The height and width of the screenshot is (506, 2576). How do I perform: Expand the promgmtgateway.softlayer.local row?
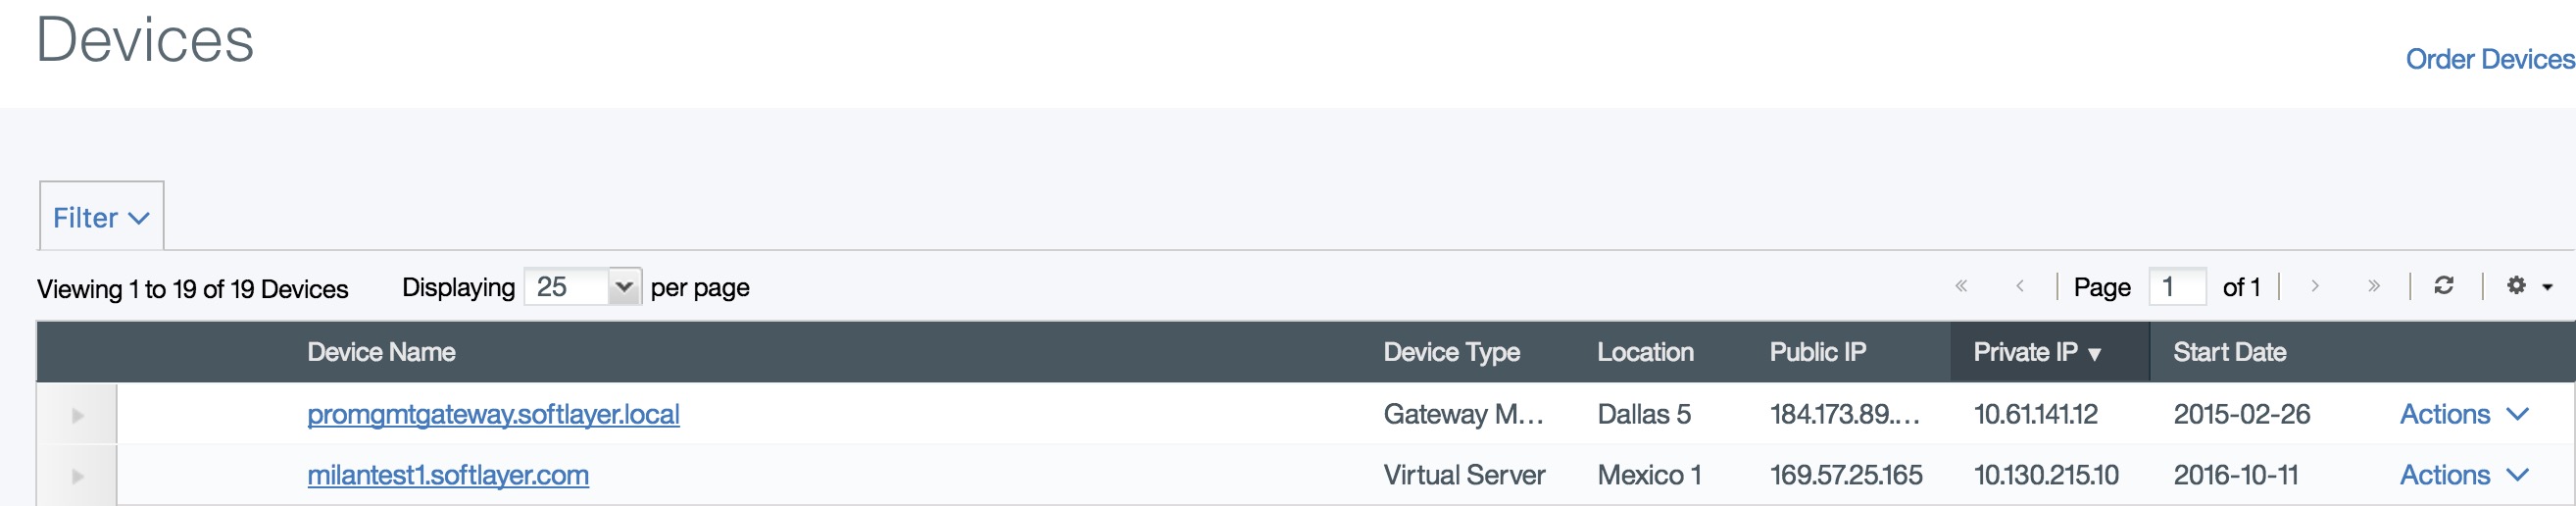click(x=77, y=415)
